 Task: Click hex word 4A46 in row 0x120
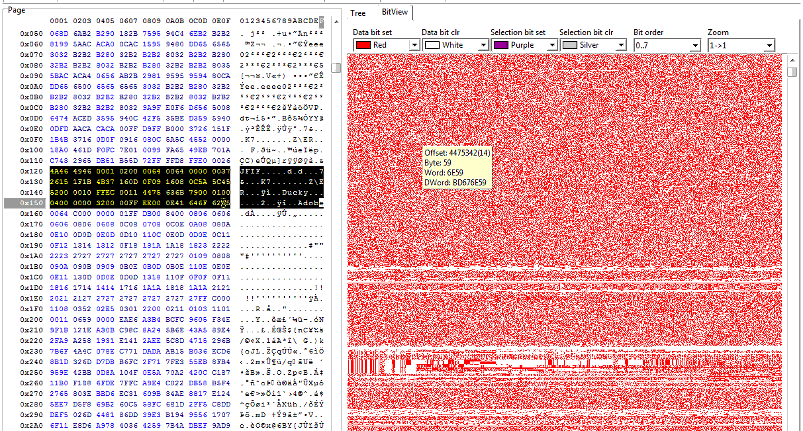coord(58,171)
